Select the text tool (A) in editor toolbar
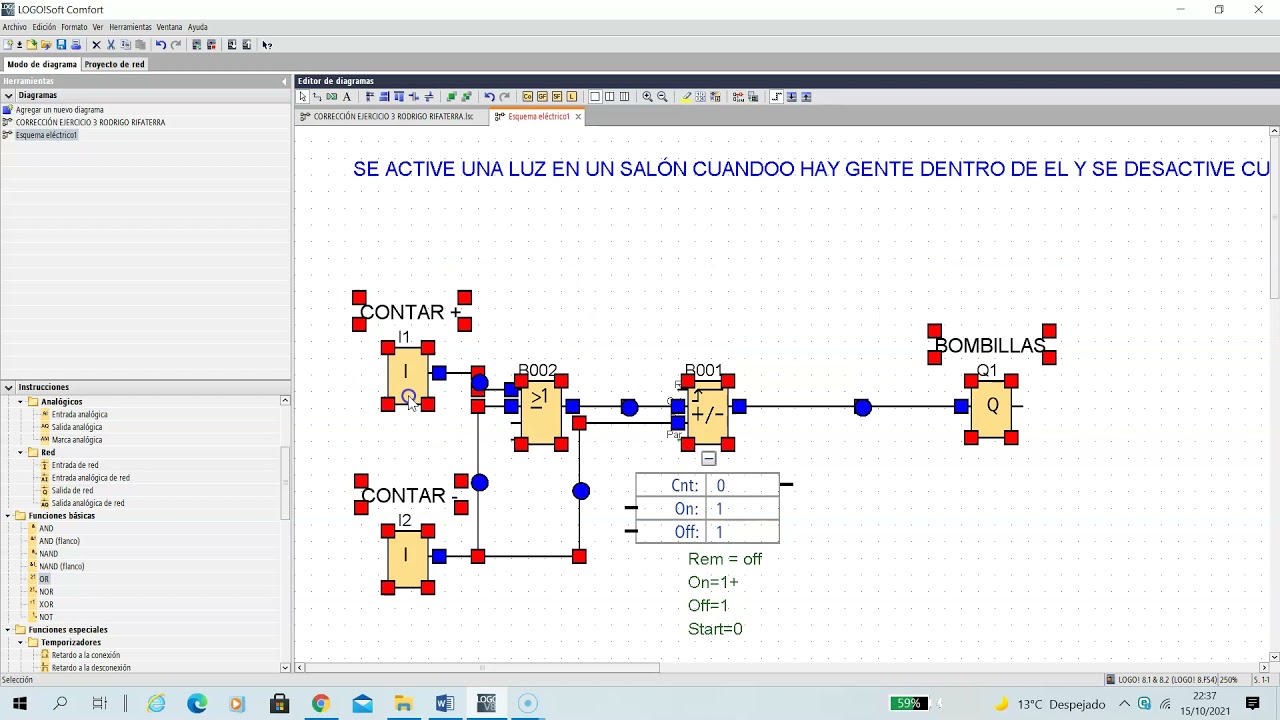 click(347, 97)
